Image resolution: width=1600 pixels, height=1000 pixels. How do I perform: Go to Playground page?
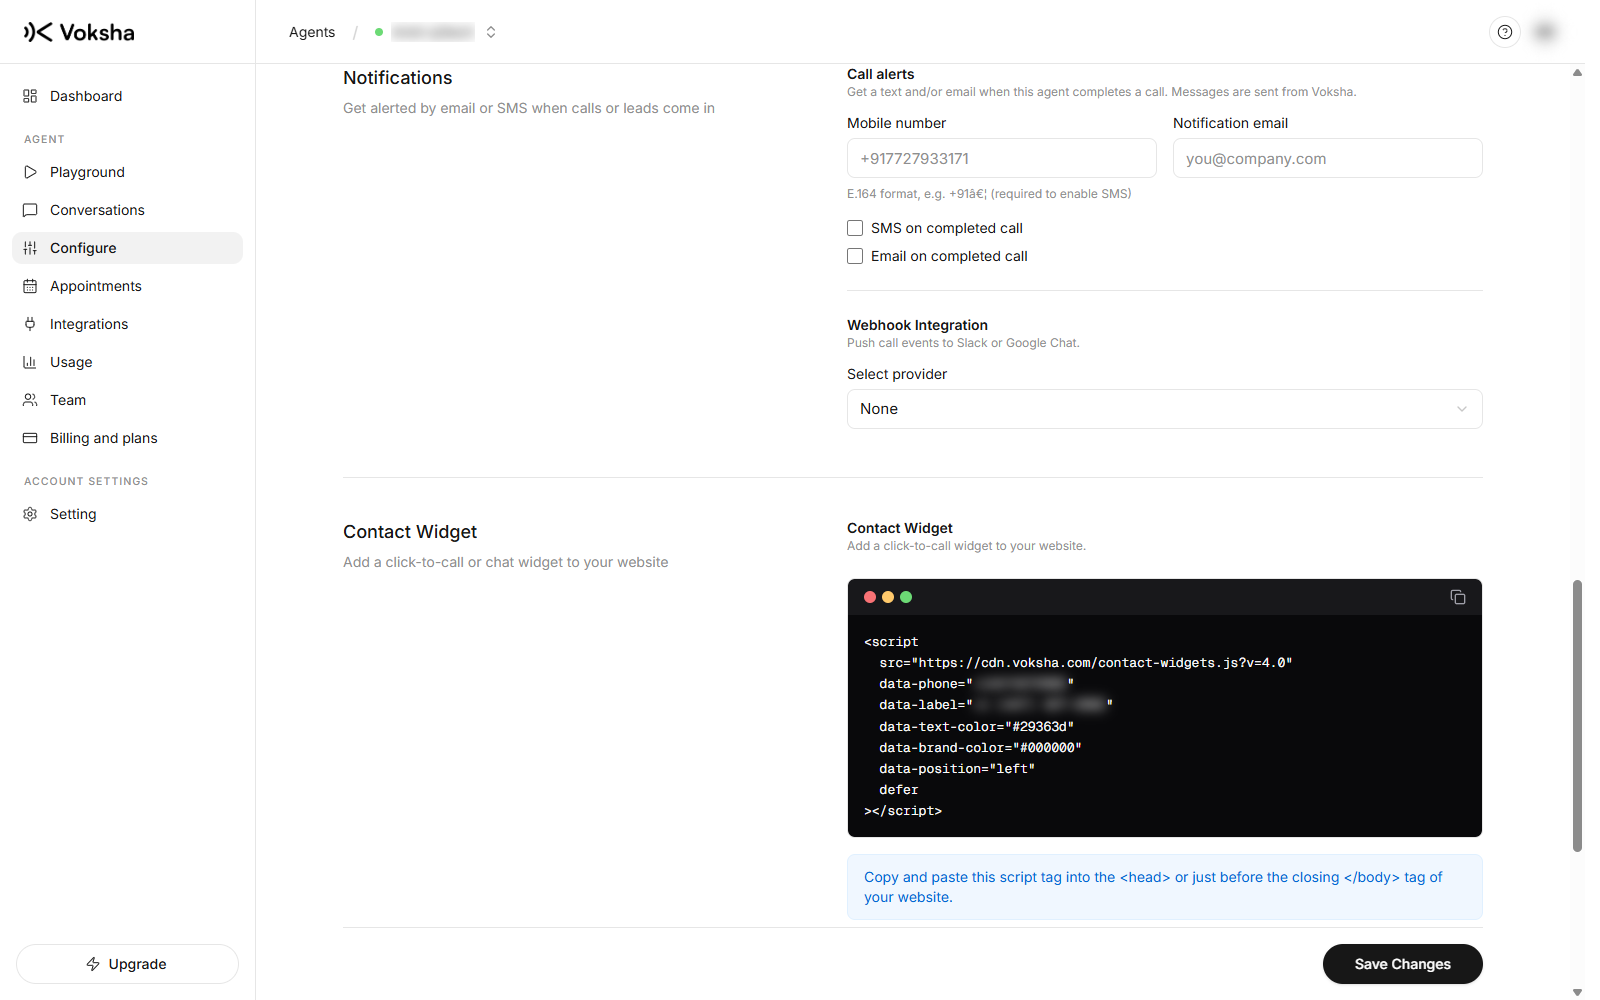coord(127,172)
